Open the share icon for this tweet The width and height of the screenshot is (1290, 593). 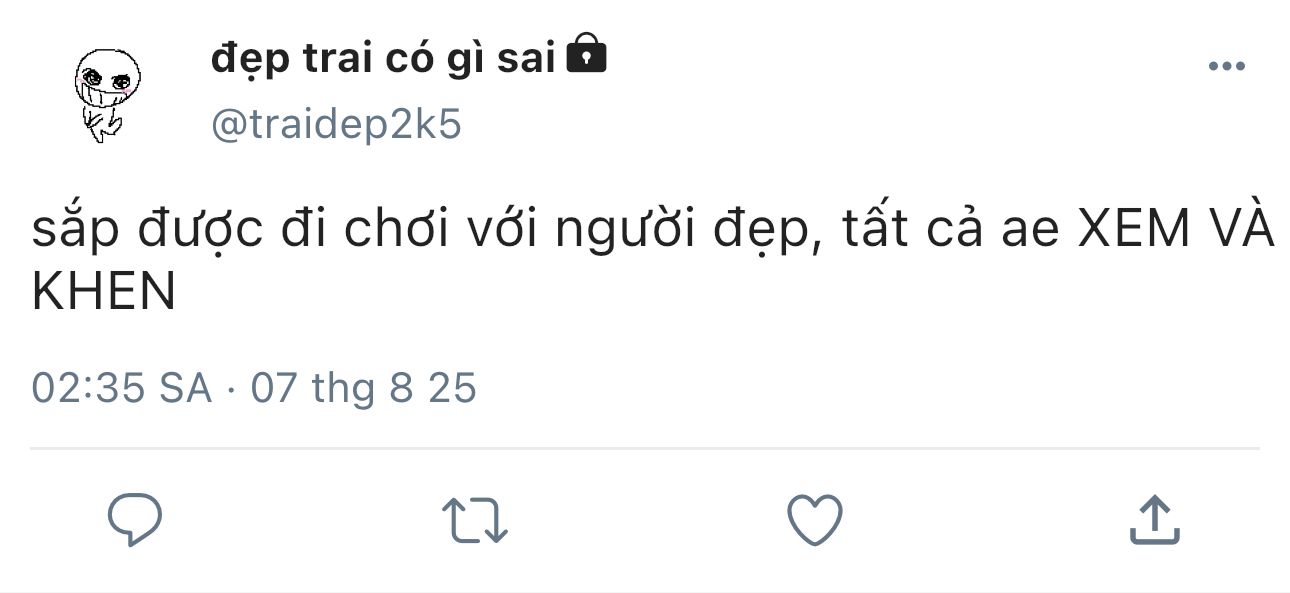[x=1155, y=520]
